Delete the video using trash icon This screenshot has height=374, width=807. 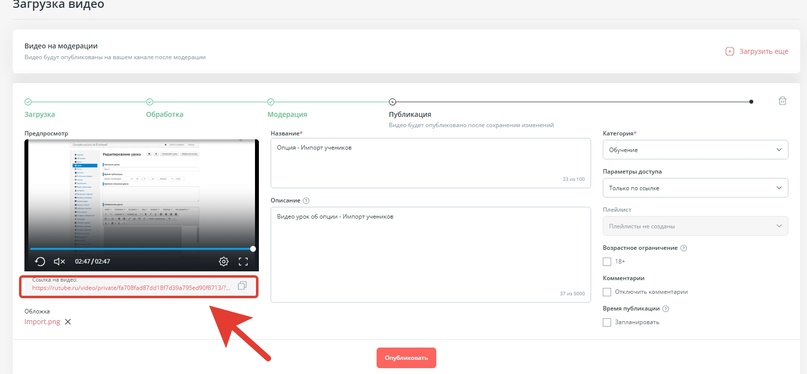tap(782, 101)
